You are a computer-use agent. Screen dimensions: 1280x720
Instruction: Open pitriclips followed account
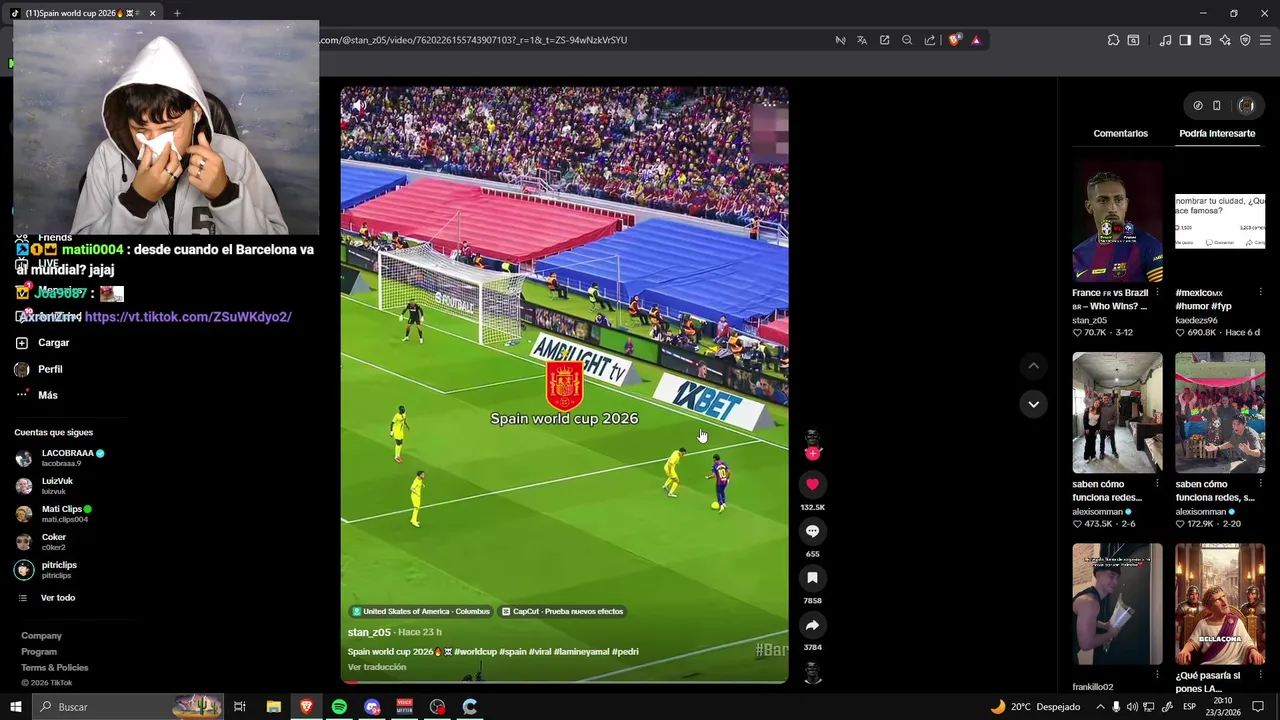[x=46, y=570]
